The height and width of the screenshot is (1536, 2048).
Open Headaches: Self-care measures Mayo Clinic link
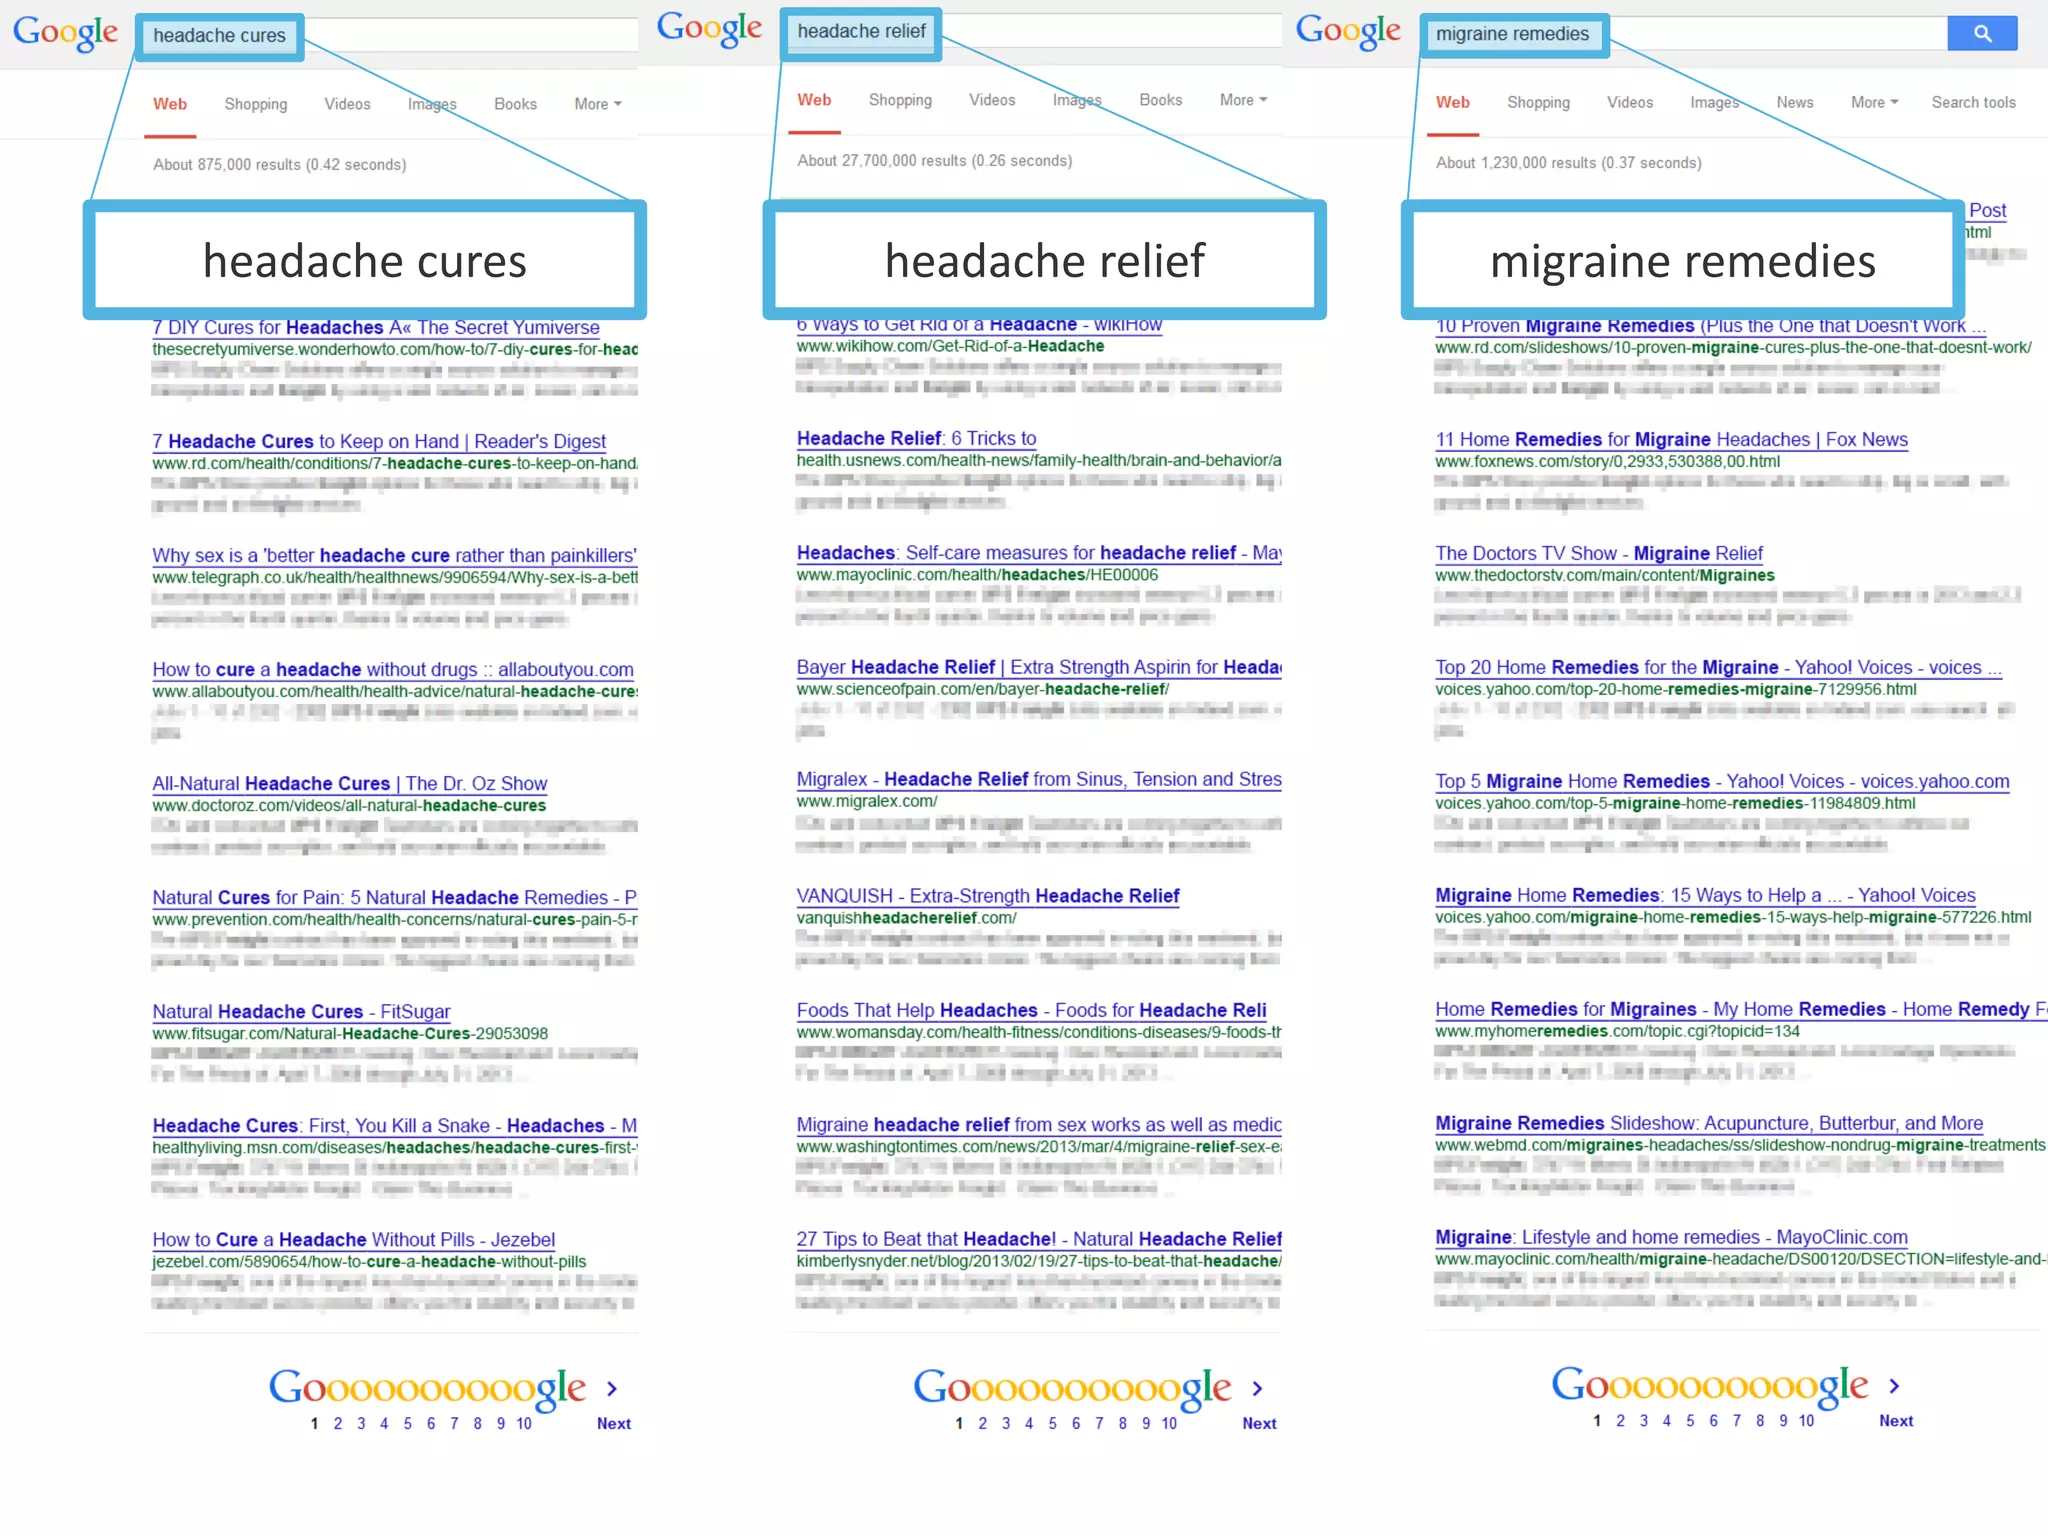pyautogui.click(x=1039, y=552)
